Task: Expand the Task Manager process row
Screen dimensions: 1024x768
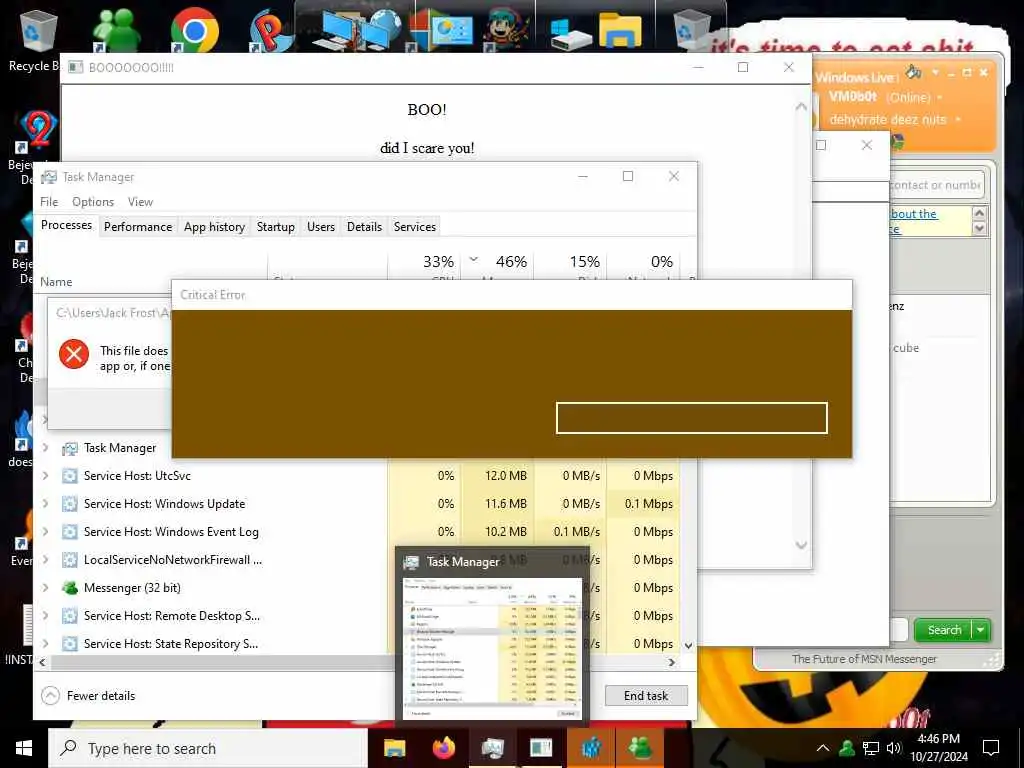Action: coord(45,447)
